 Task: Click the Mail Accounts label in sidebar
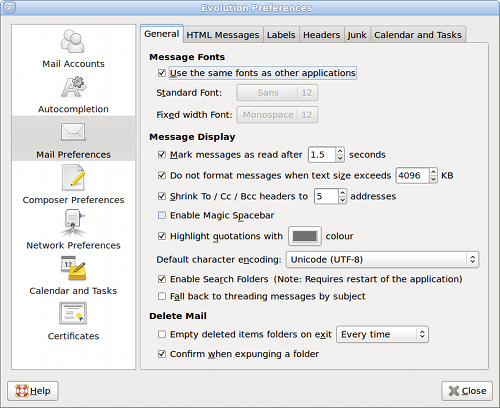[x=73, y=64]
